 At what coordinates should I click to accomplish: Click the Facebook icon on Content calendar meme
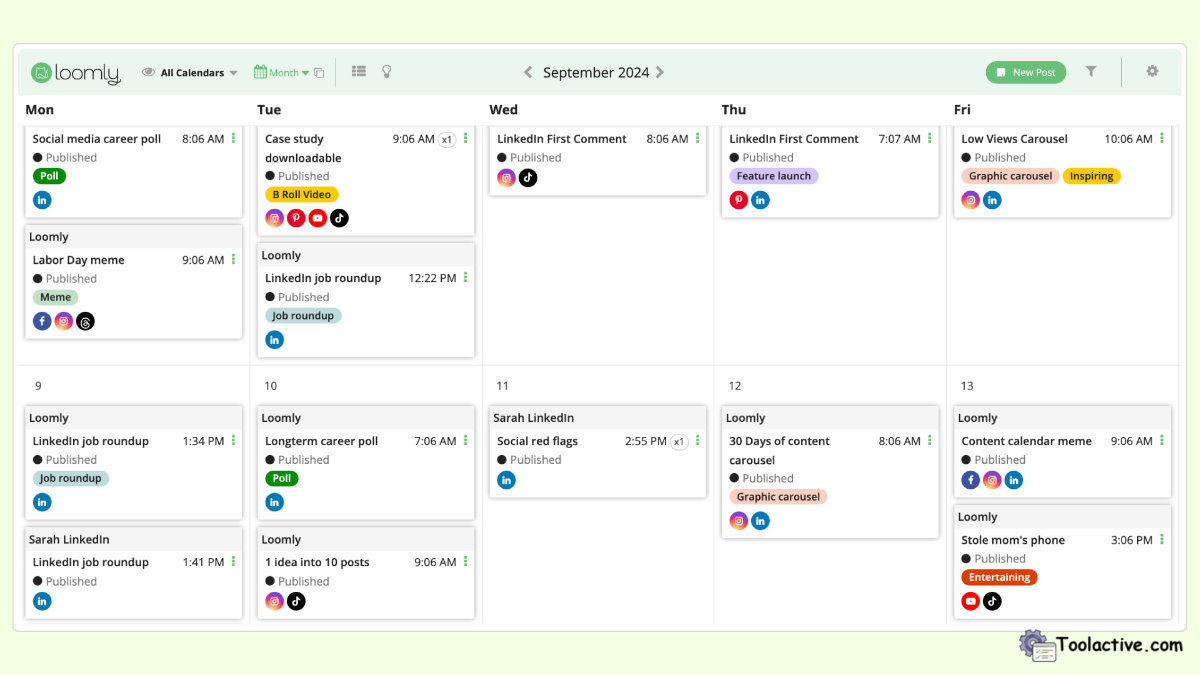pyautogui.click(x=970, y=480)
